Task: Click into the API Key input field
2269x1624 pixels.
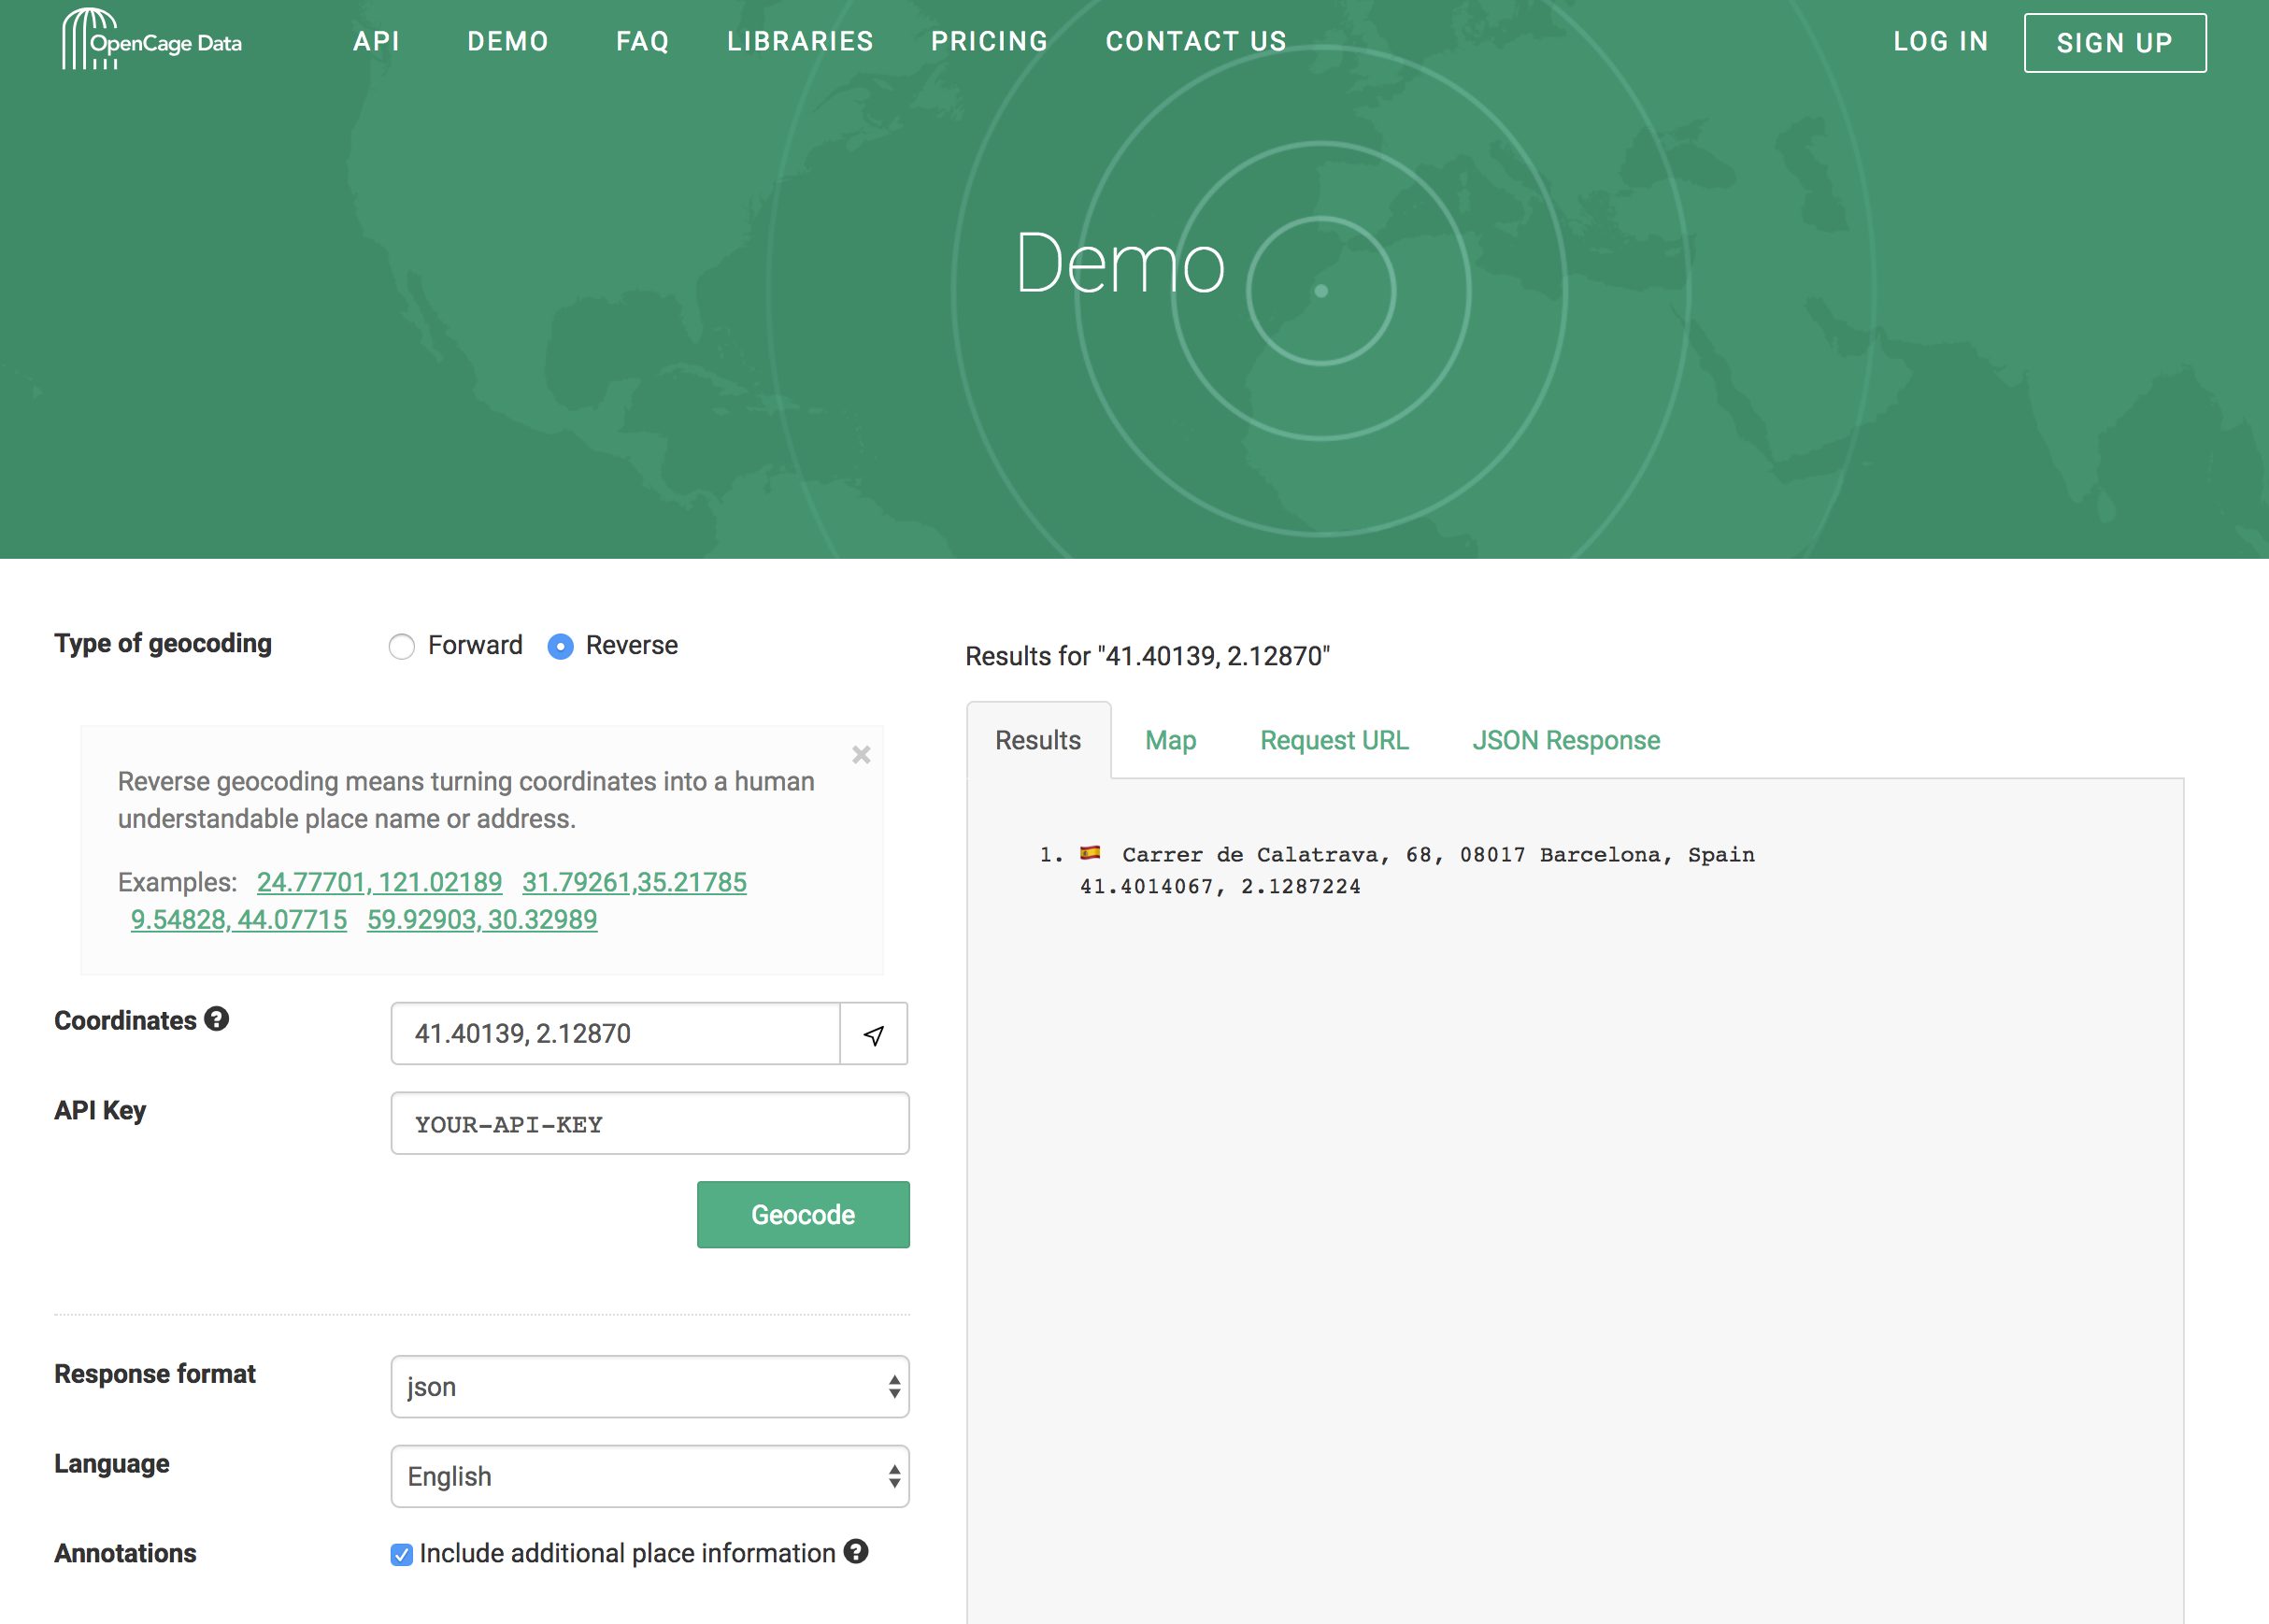Action: click(649, 1124)
